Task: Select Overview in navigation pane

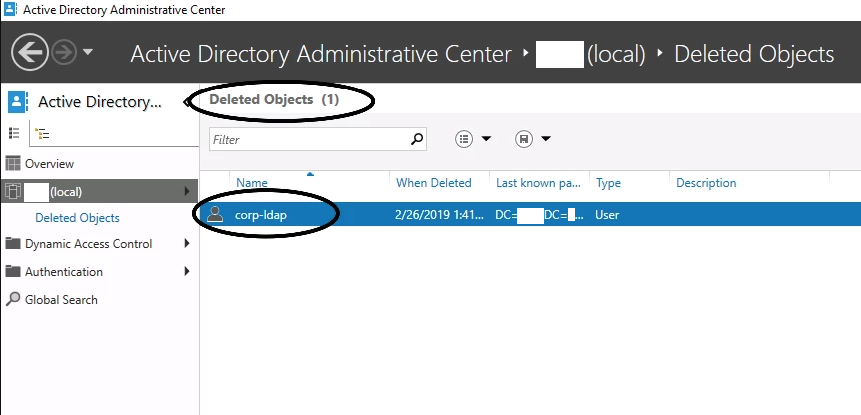Action: (49, 164)
